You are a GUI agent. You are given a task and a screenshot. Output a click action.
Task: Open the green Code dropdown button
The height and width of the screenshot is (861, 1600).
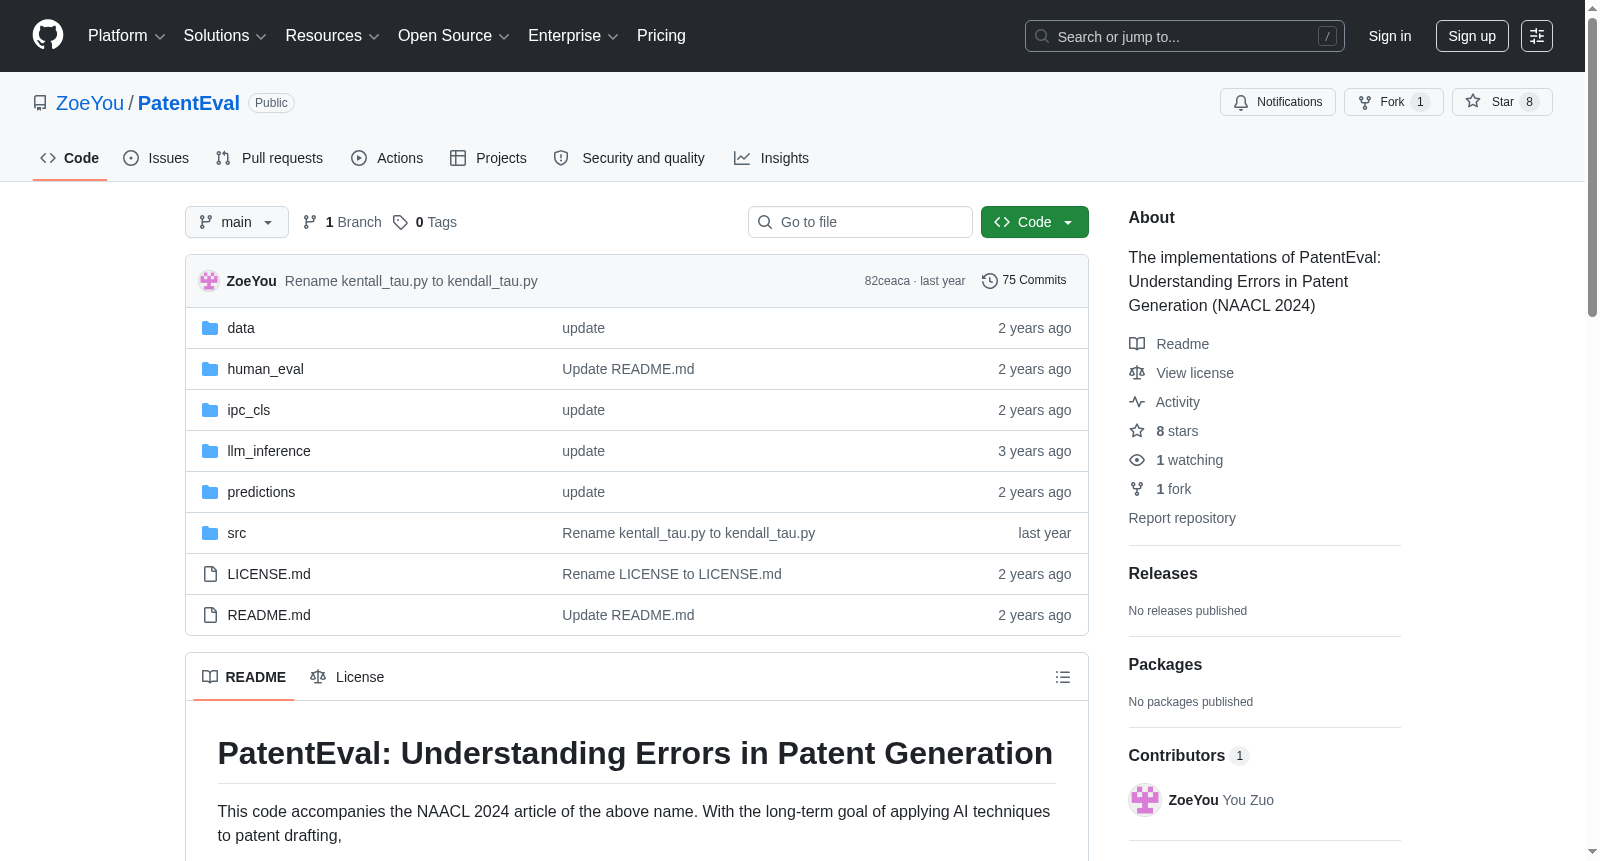point(1034,222)
